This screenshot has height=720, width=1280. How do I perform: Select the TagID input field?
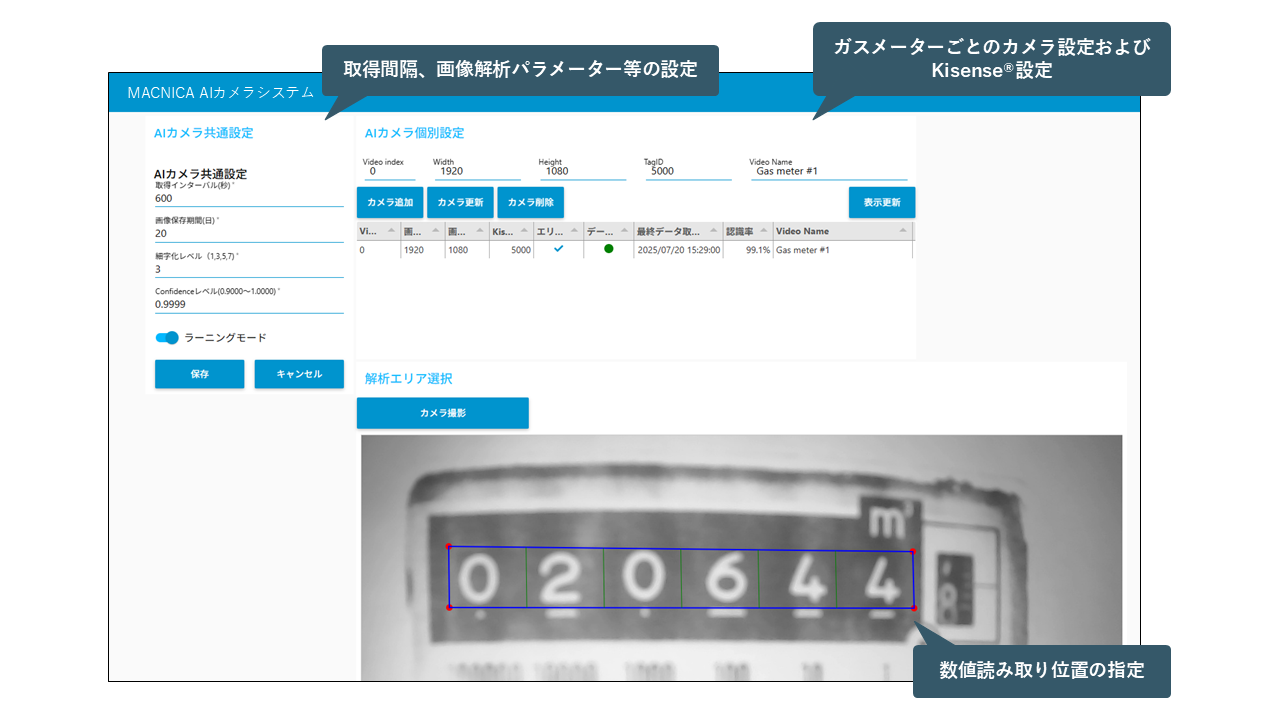(x=687, y=171)
